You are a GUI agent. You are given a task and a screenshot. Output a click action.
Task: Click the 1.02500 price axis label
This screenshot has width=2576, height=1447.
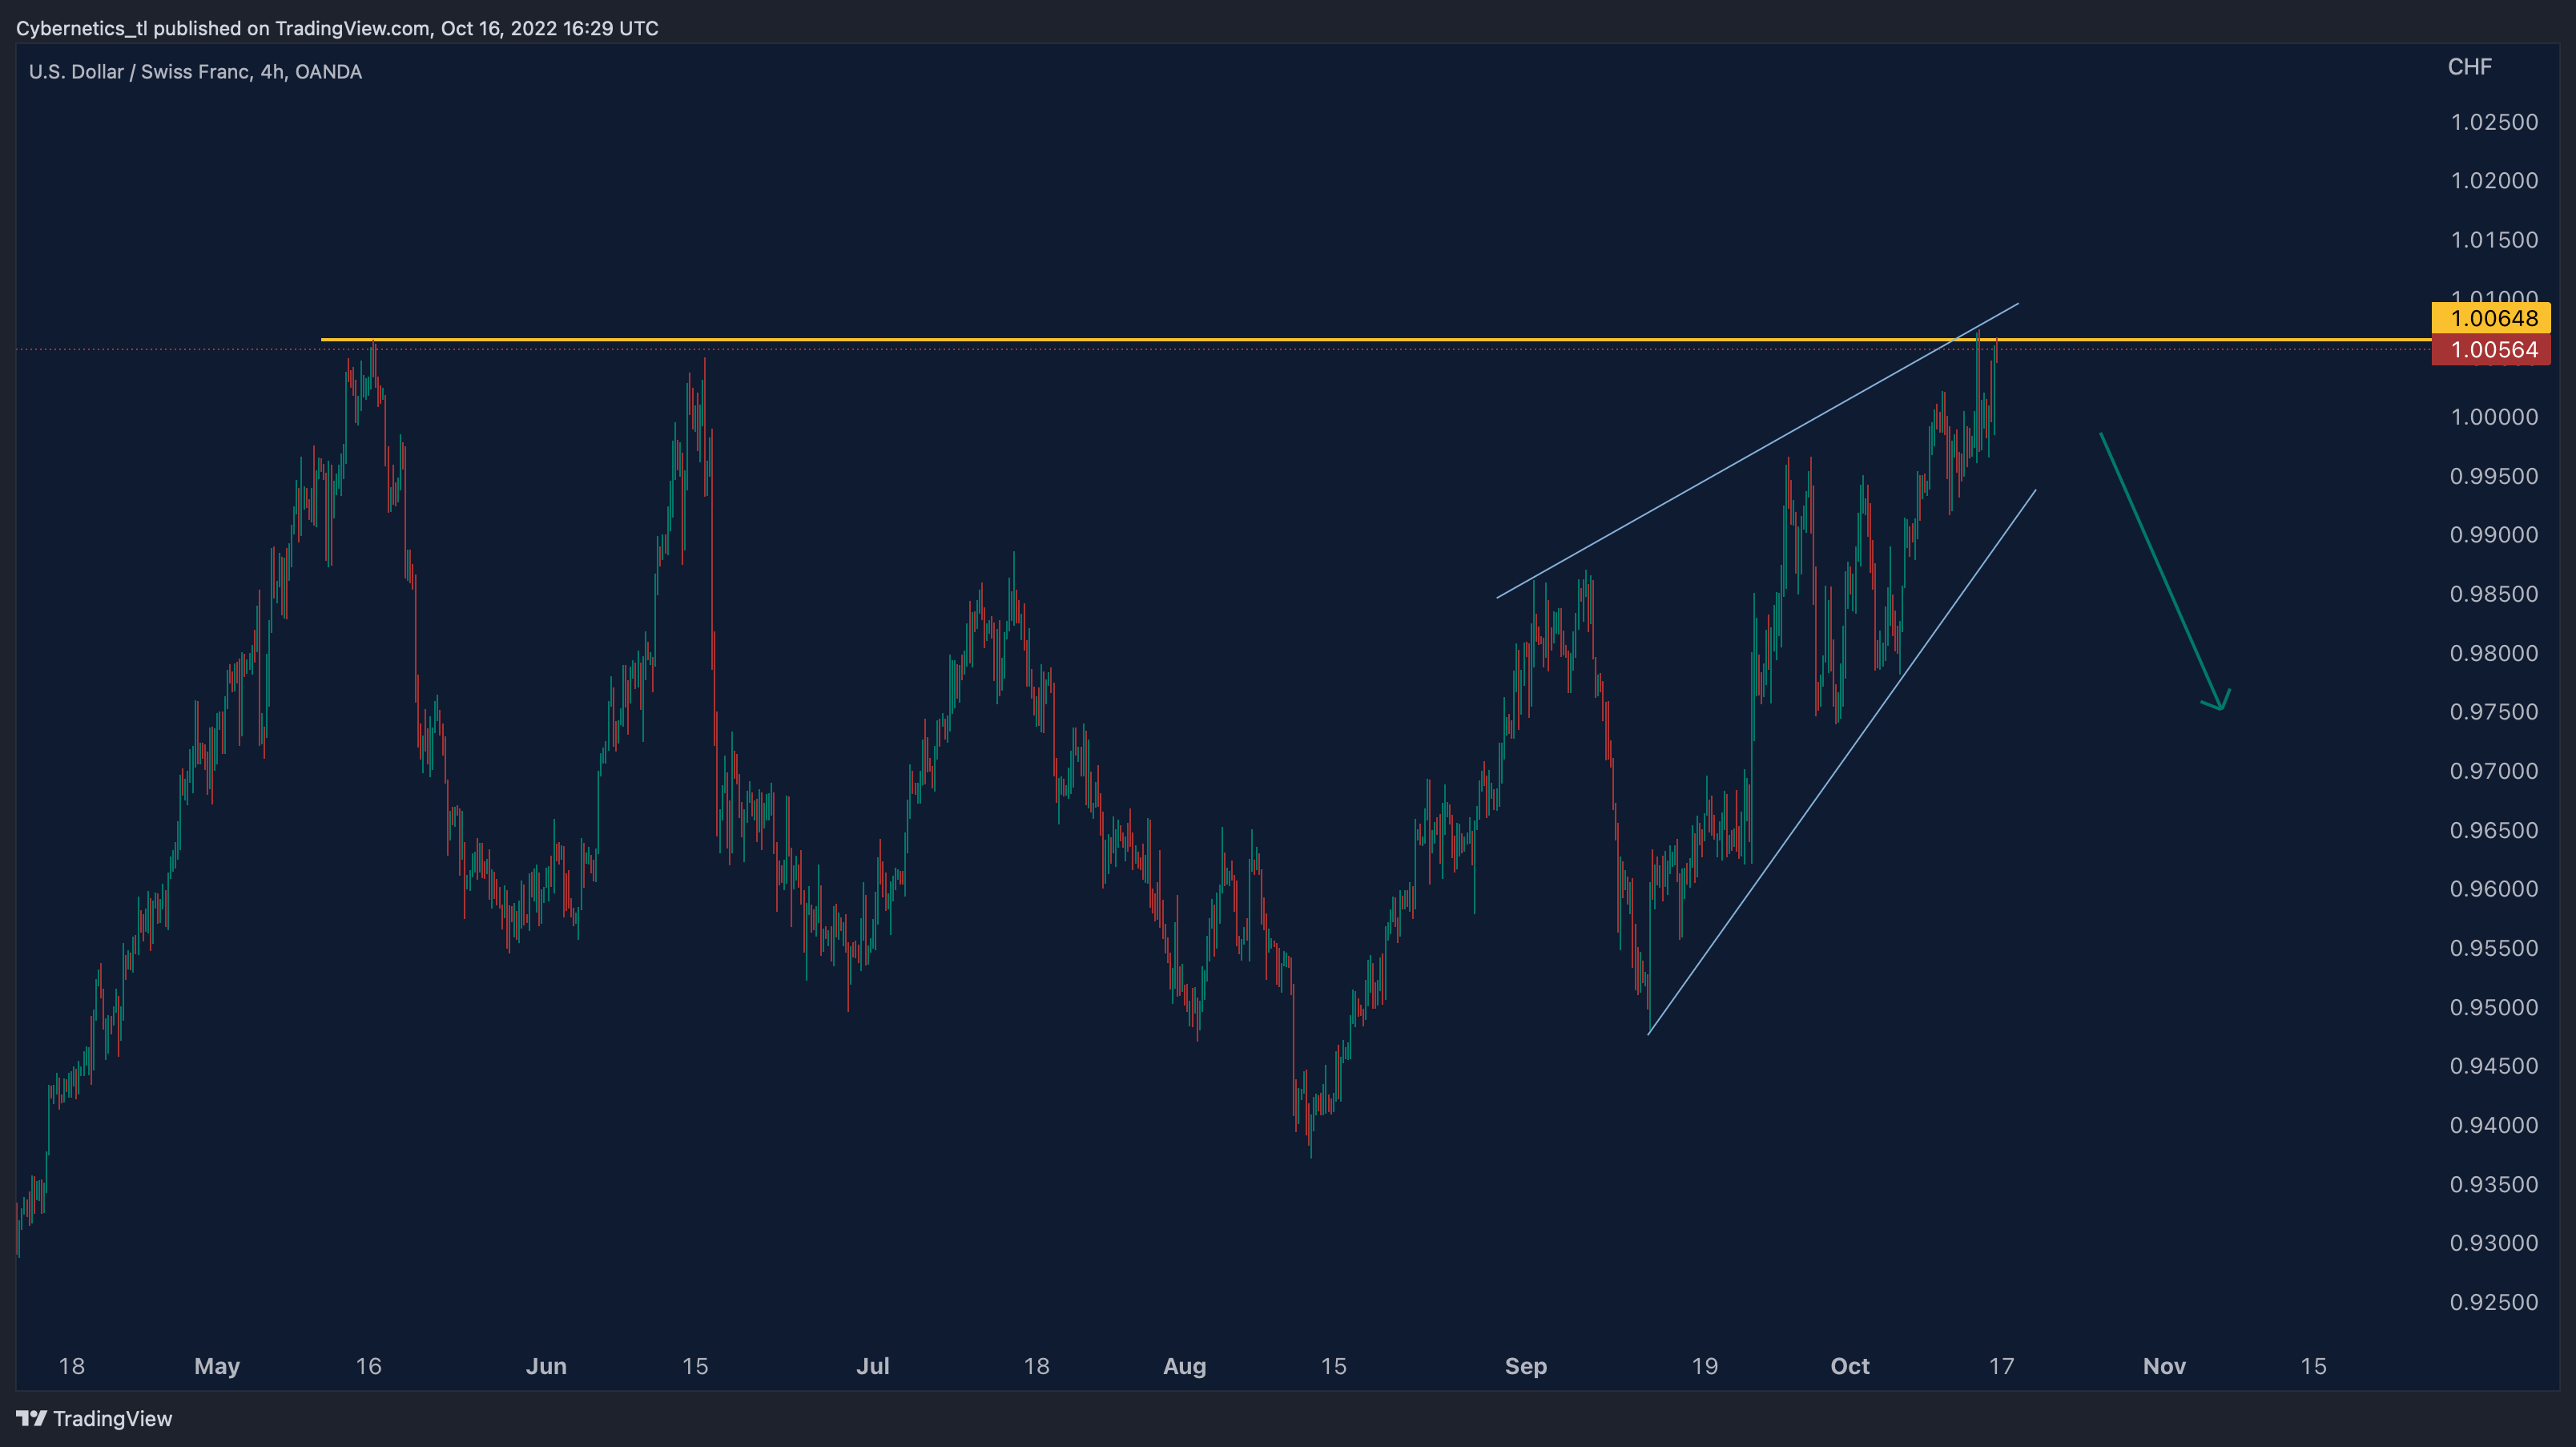pyautogui.click(x=2494, y=122)
